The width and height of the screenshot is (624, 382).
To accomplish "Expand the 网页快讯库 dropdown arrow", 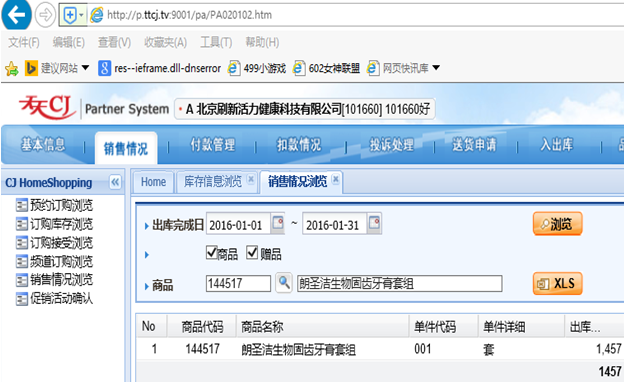I will (436, 68).
